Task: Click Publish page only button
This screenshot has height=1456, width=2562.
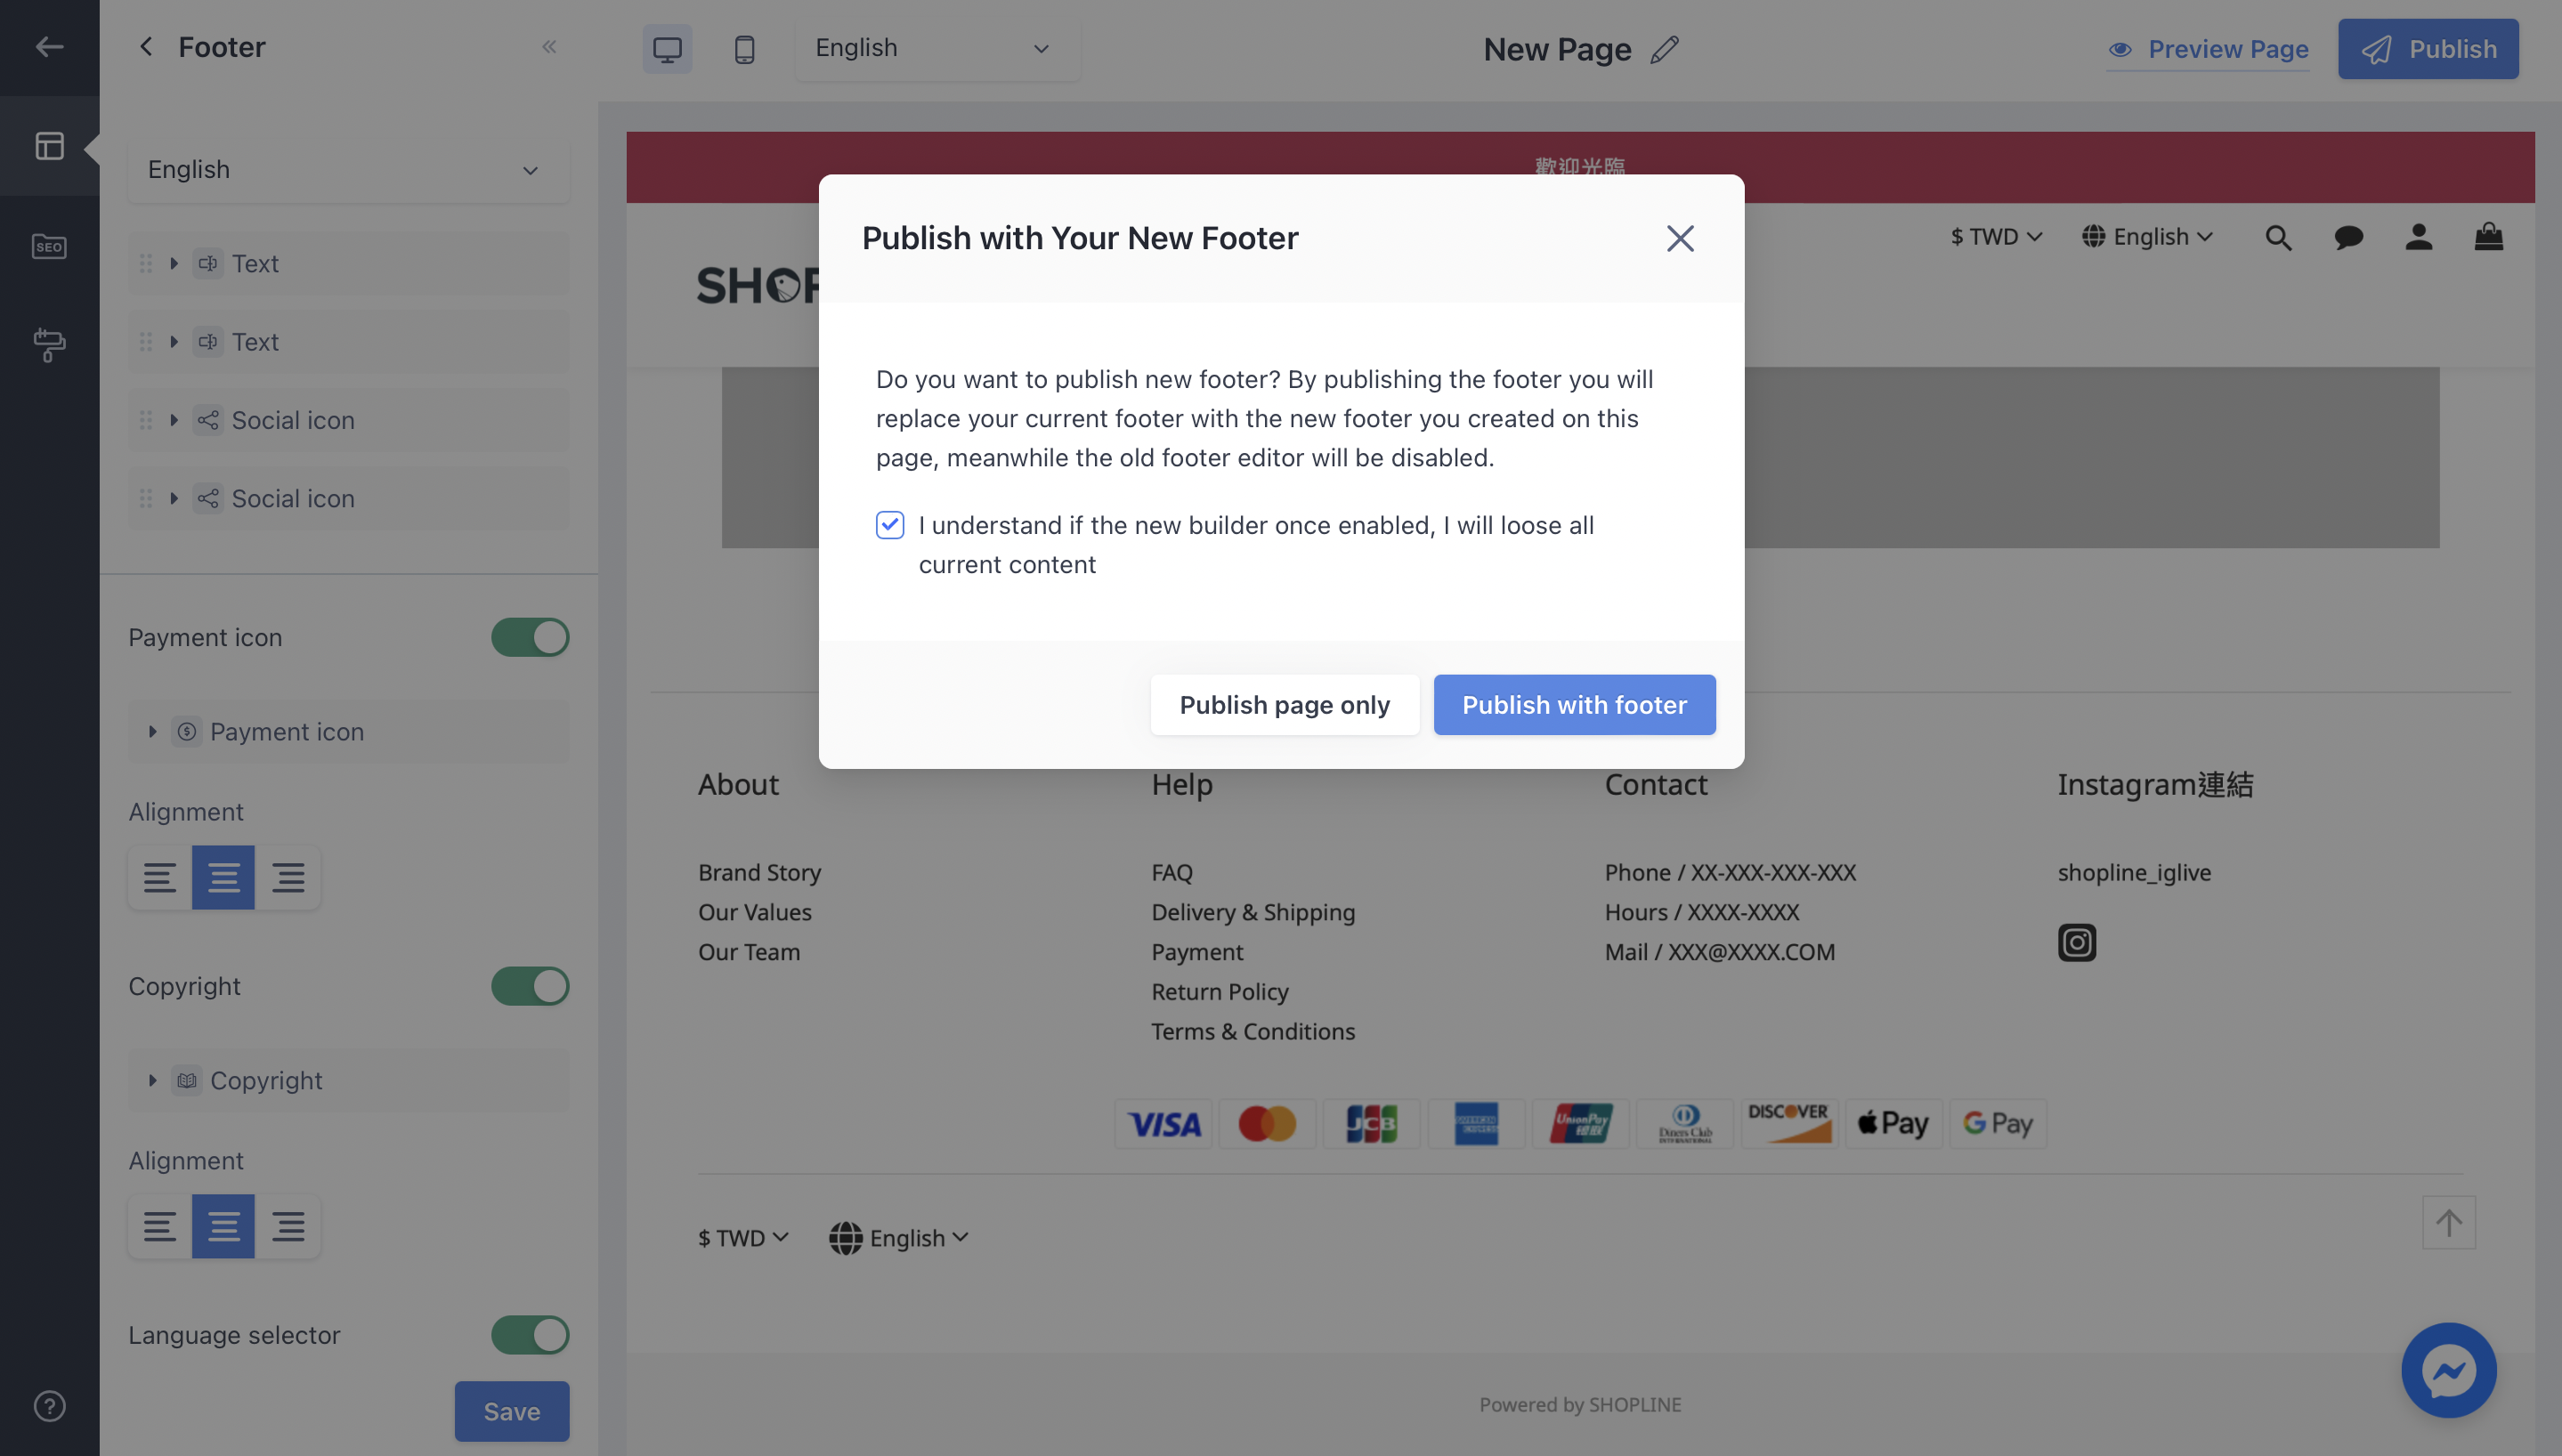Action: coord(1286,703)
